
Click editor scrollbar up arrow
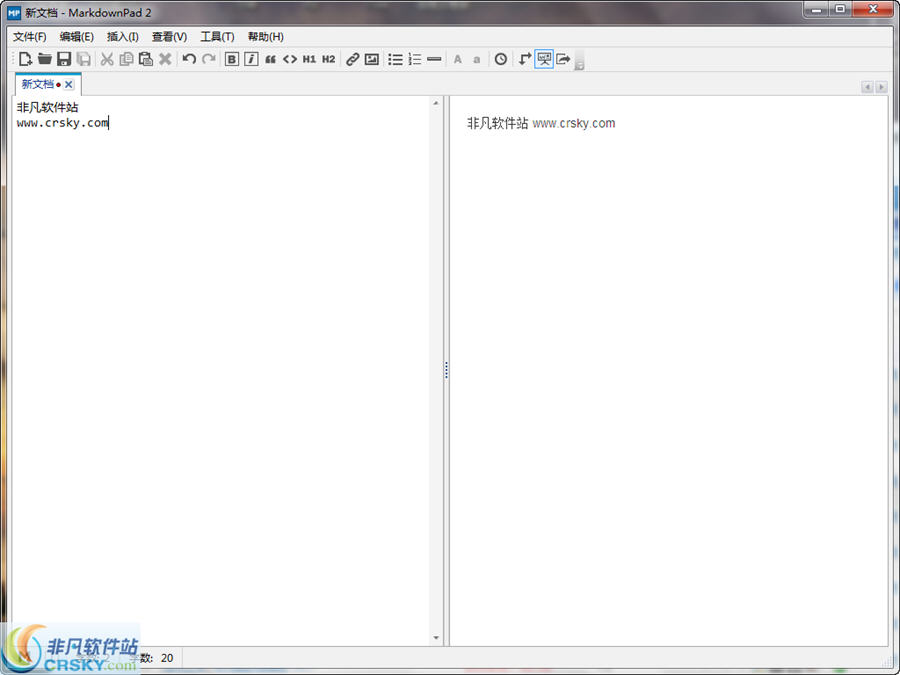tap(436, 103)
